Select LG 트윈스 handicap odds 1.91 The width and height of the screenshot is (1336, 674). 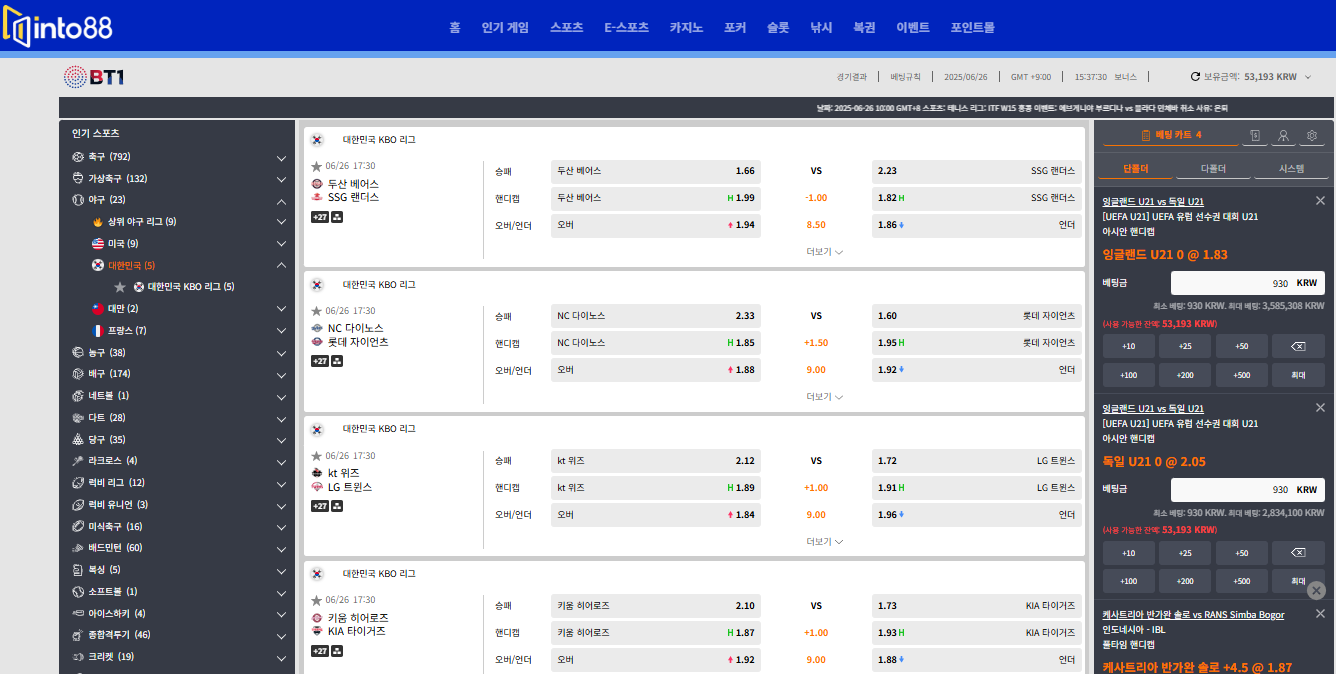point(976,488)
